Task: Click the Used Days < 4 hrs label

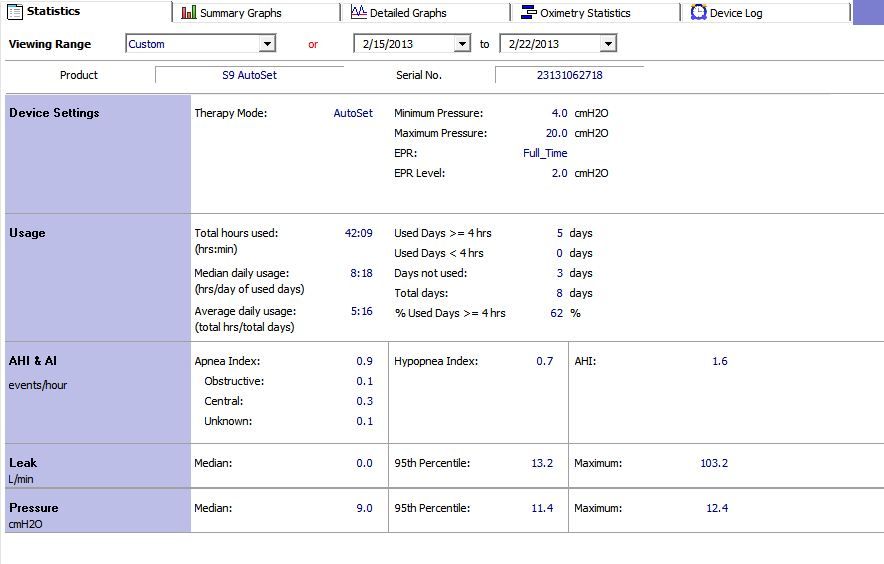Action: [439, 253]
